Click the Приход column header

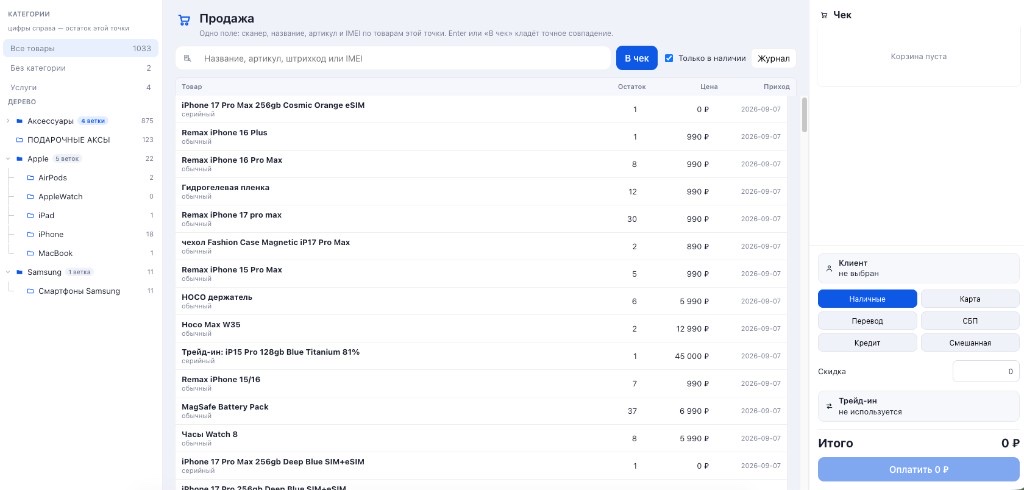pos(776,86)
